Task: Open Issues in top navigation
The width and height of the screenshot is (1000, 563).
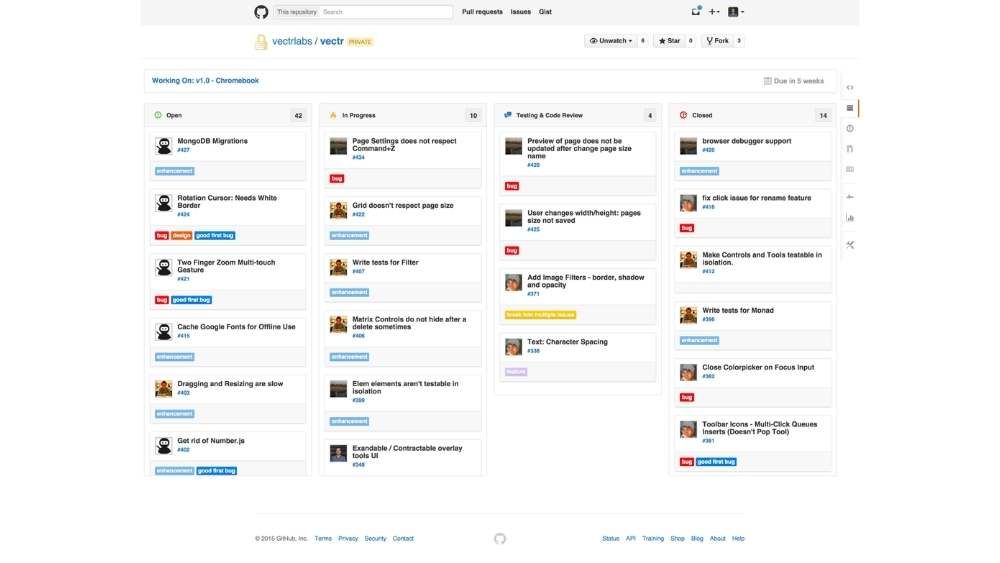Action: pos(520,12)
